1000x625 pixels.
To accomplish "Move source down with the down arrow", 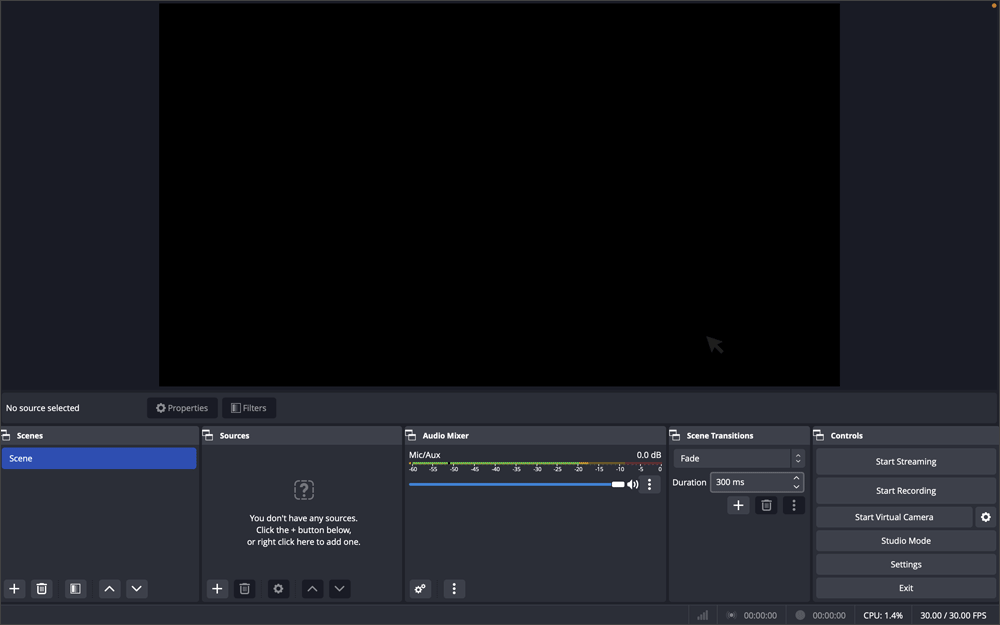I will point(339,589).
